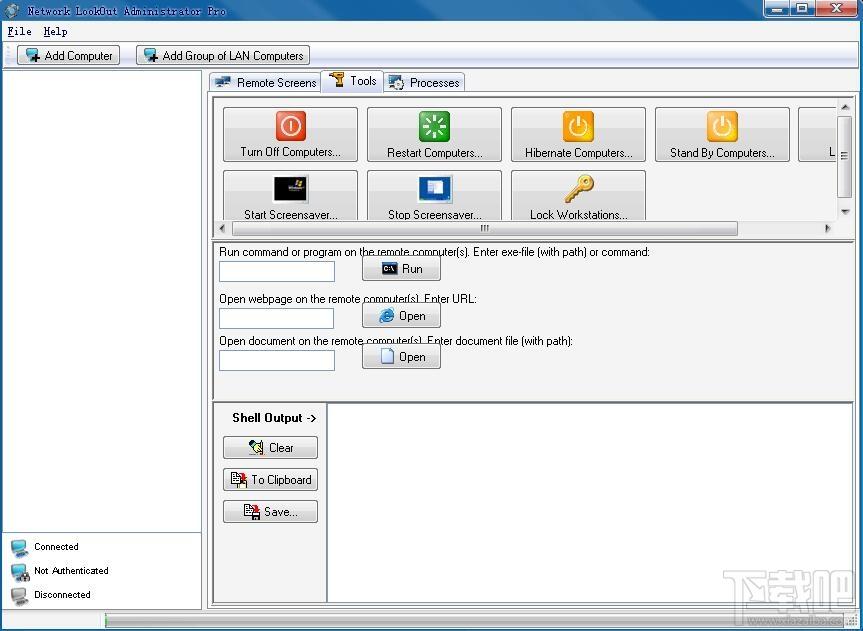
Task: Click the Lock Workstations key icon
Action: 579,189
